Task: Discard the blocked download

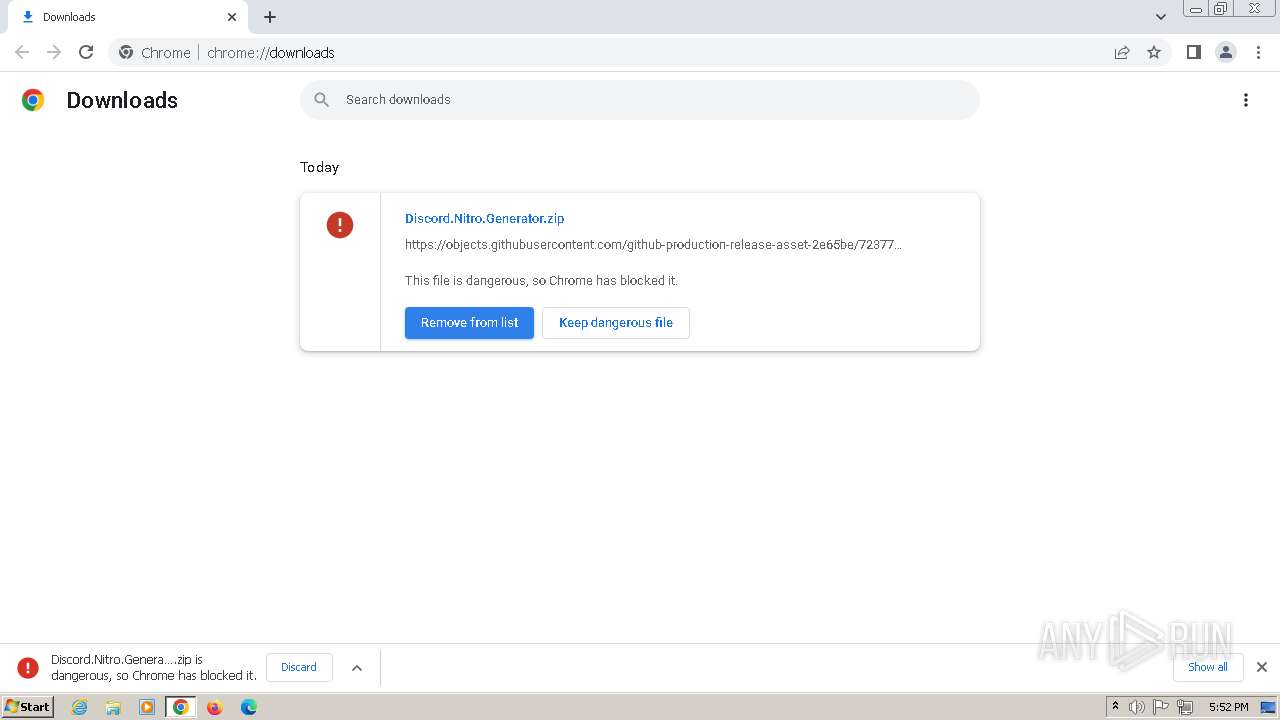Action: (x=299, y=667)
